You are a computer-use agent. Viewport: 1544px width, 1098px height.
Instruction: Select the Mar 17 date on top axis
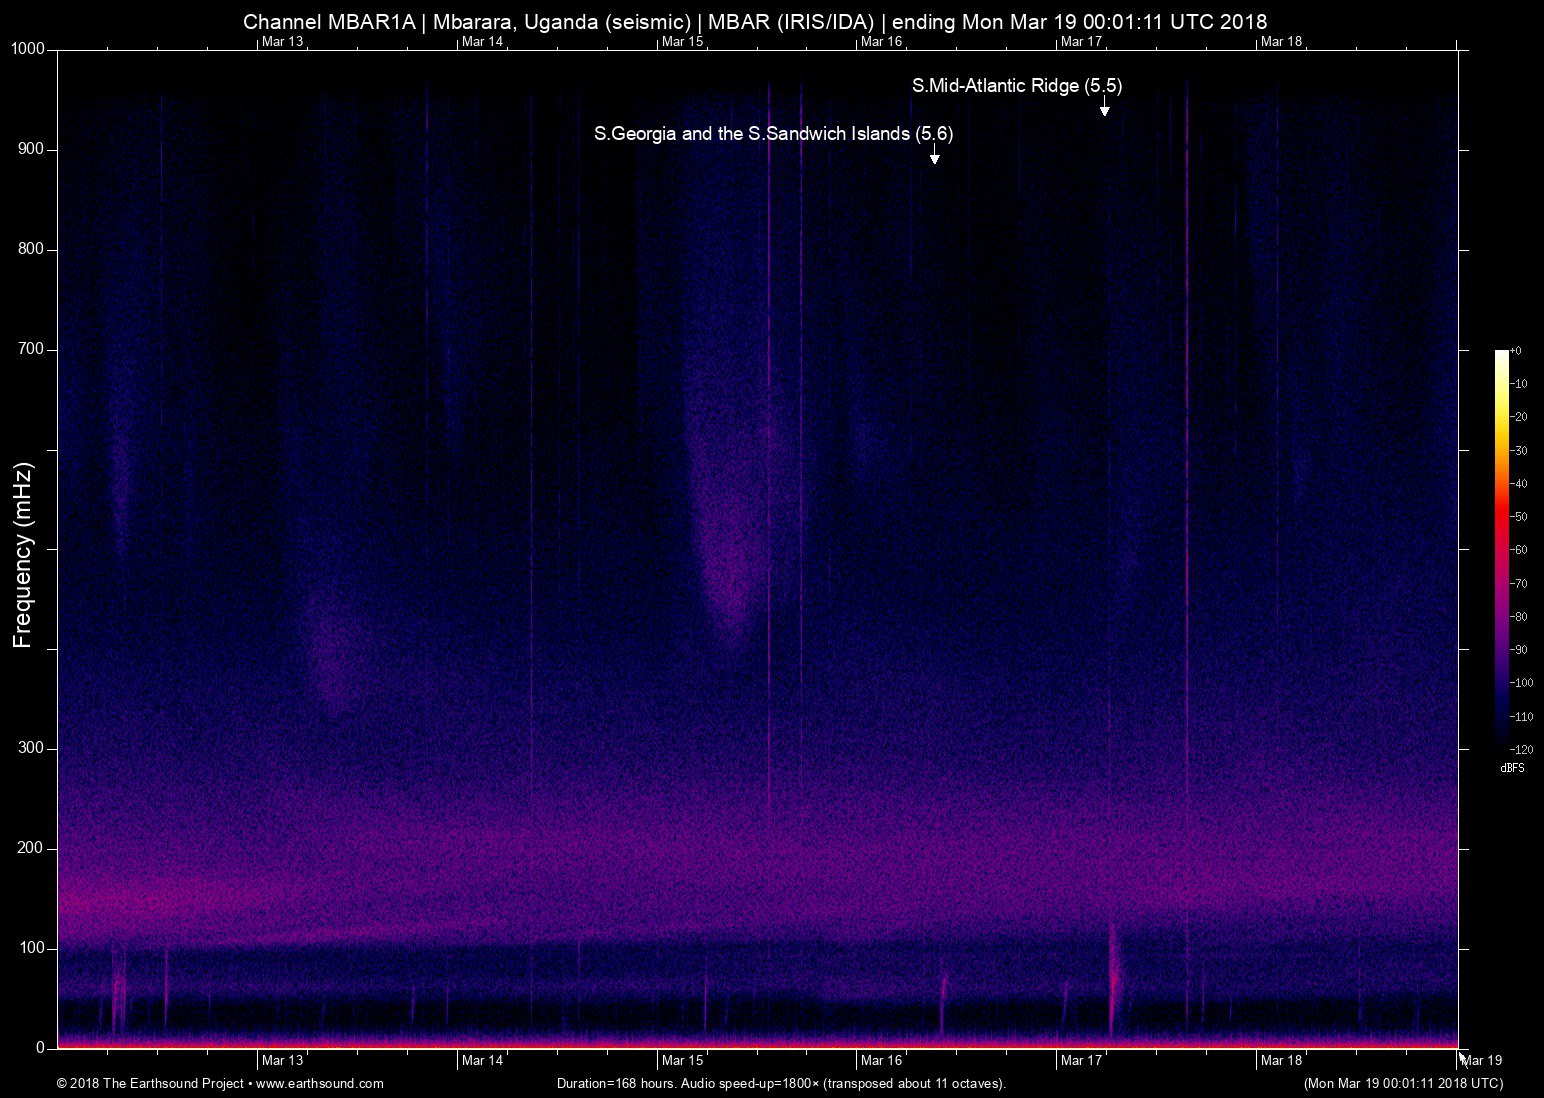tap(1081, 41)
